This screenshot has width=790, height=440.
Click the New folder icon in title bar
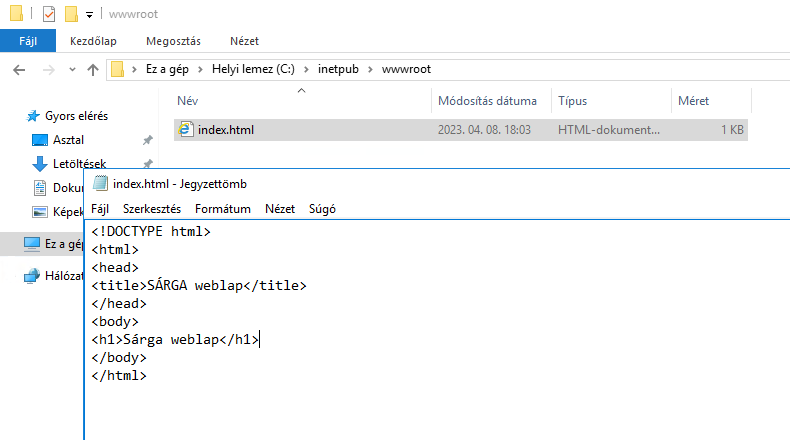tap(71, 14)
